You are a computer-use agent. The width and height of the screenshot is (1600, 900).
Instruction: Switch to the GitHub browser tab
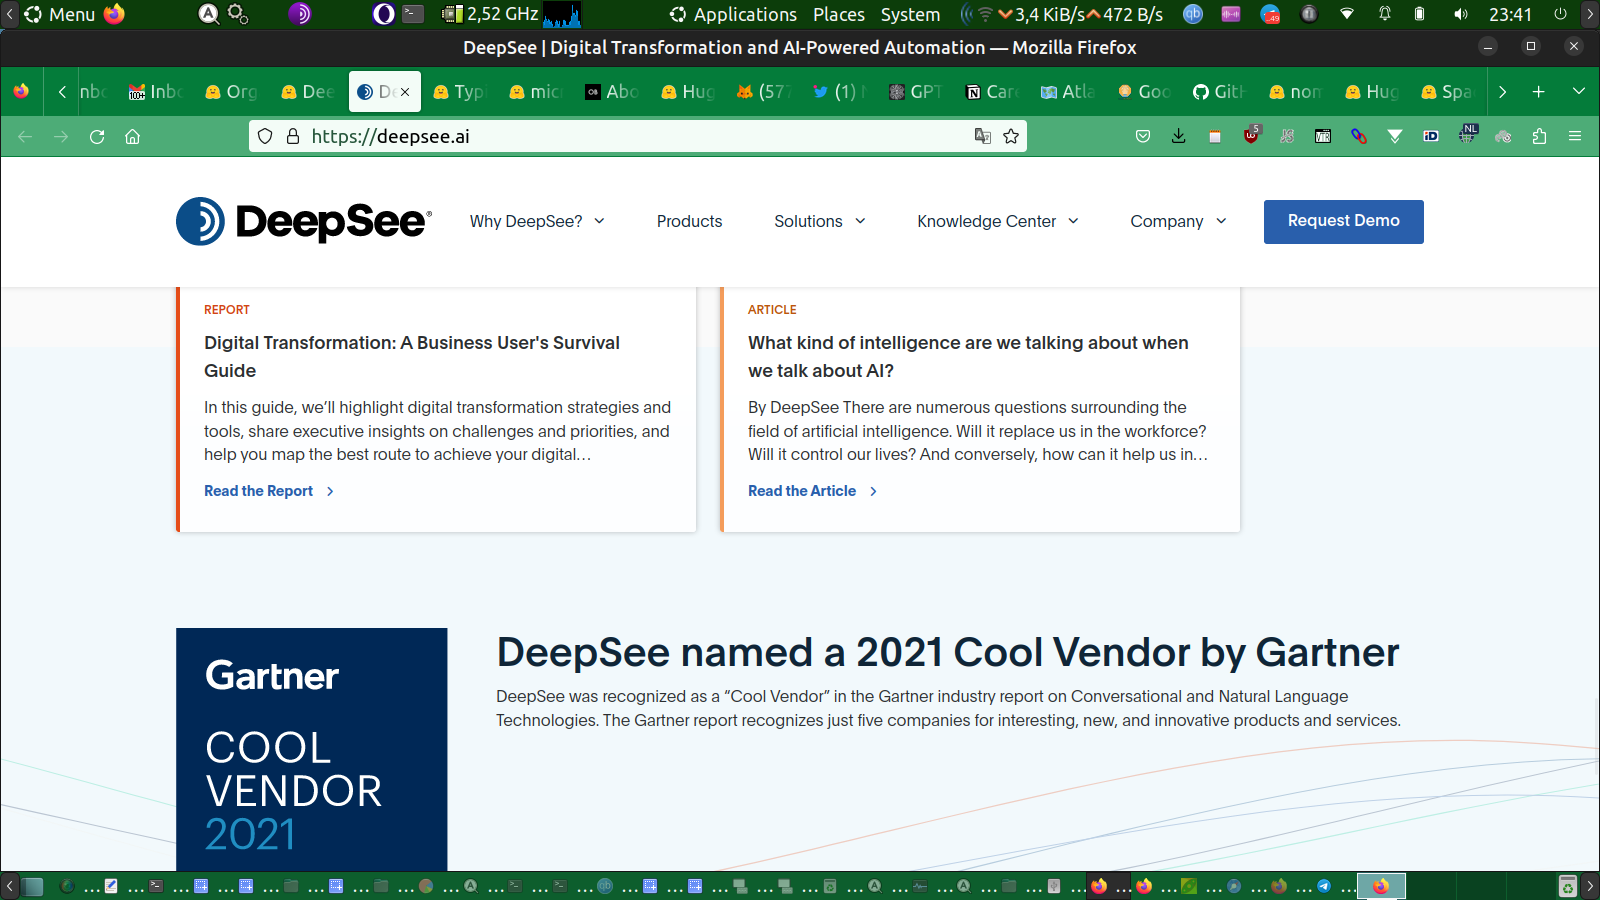1219,92
